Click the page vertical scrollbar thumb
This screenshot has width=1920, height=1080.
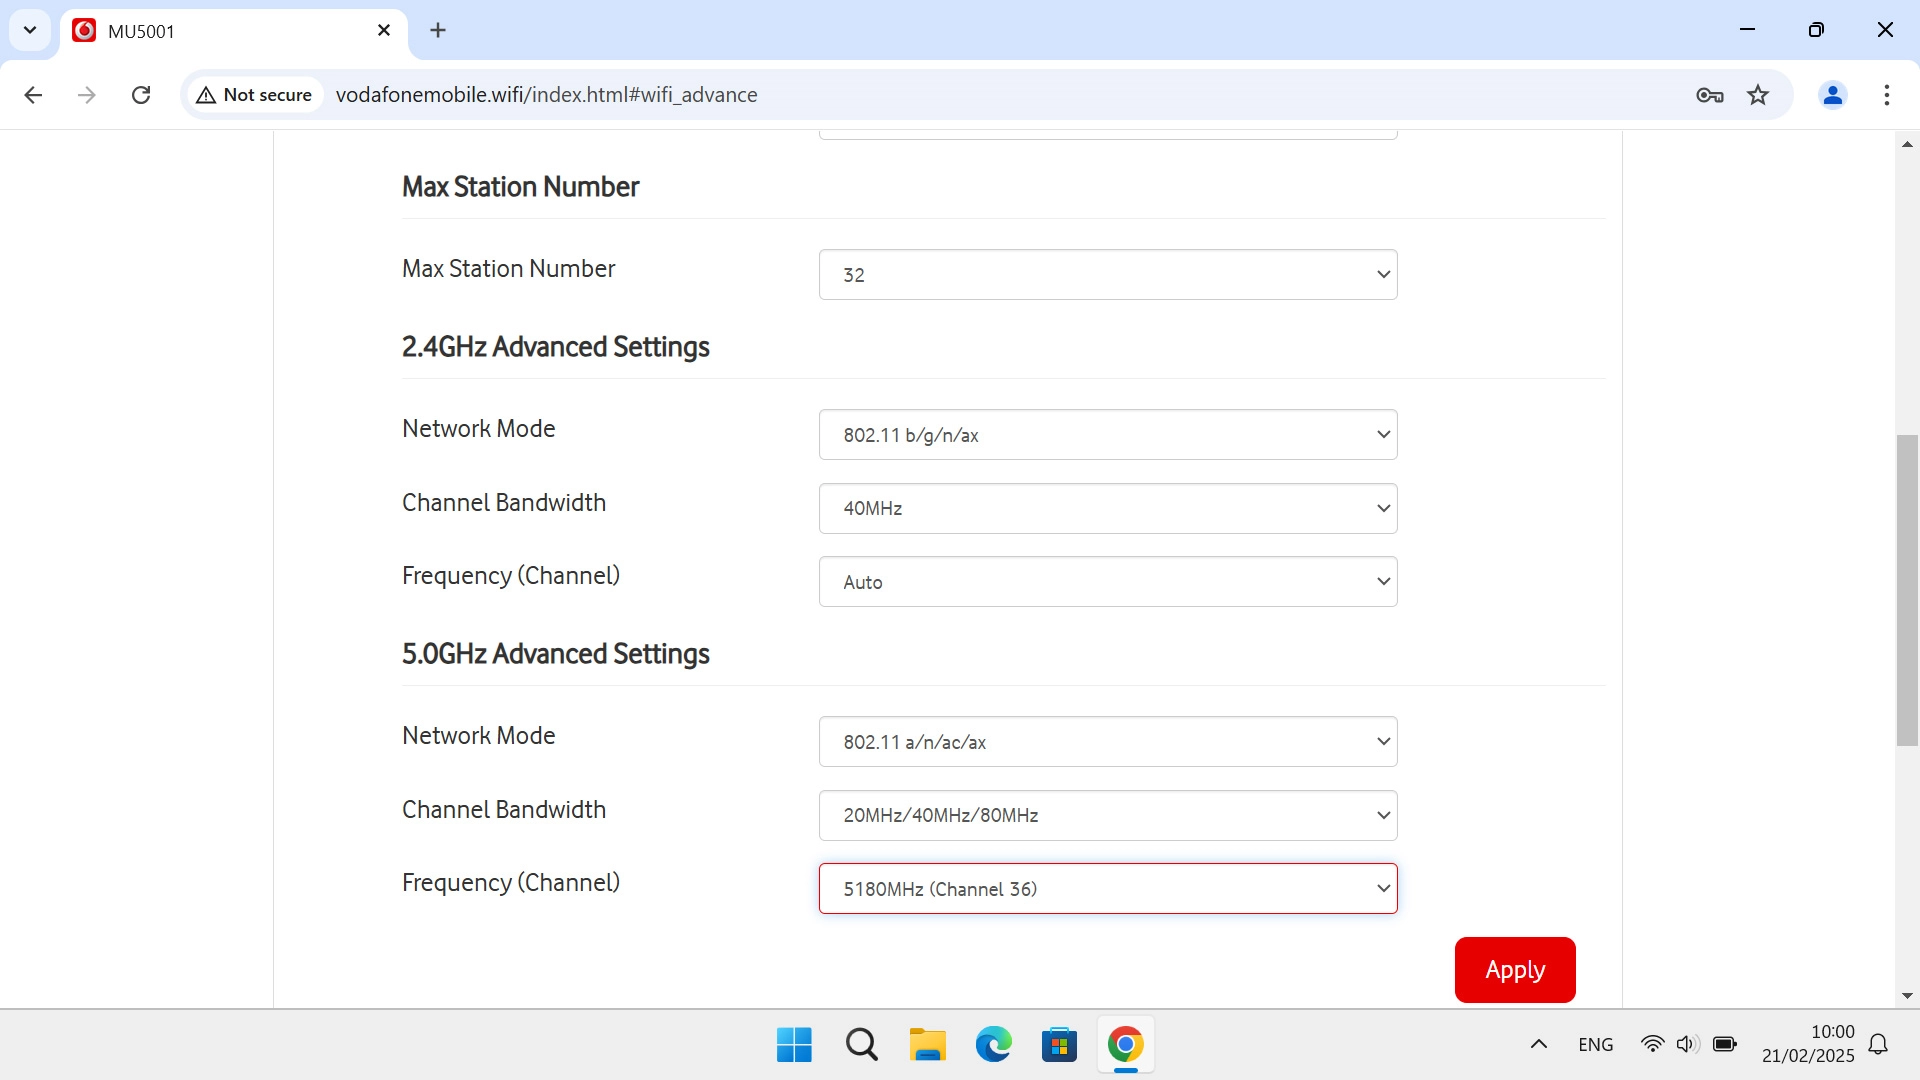pyautogui.click(x=1906, y=590)
